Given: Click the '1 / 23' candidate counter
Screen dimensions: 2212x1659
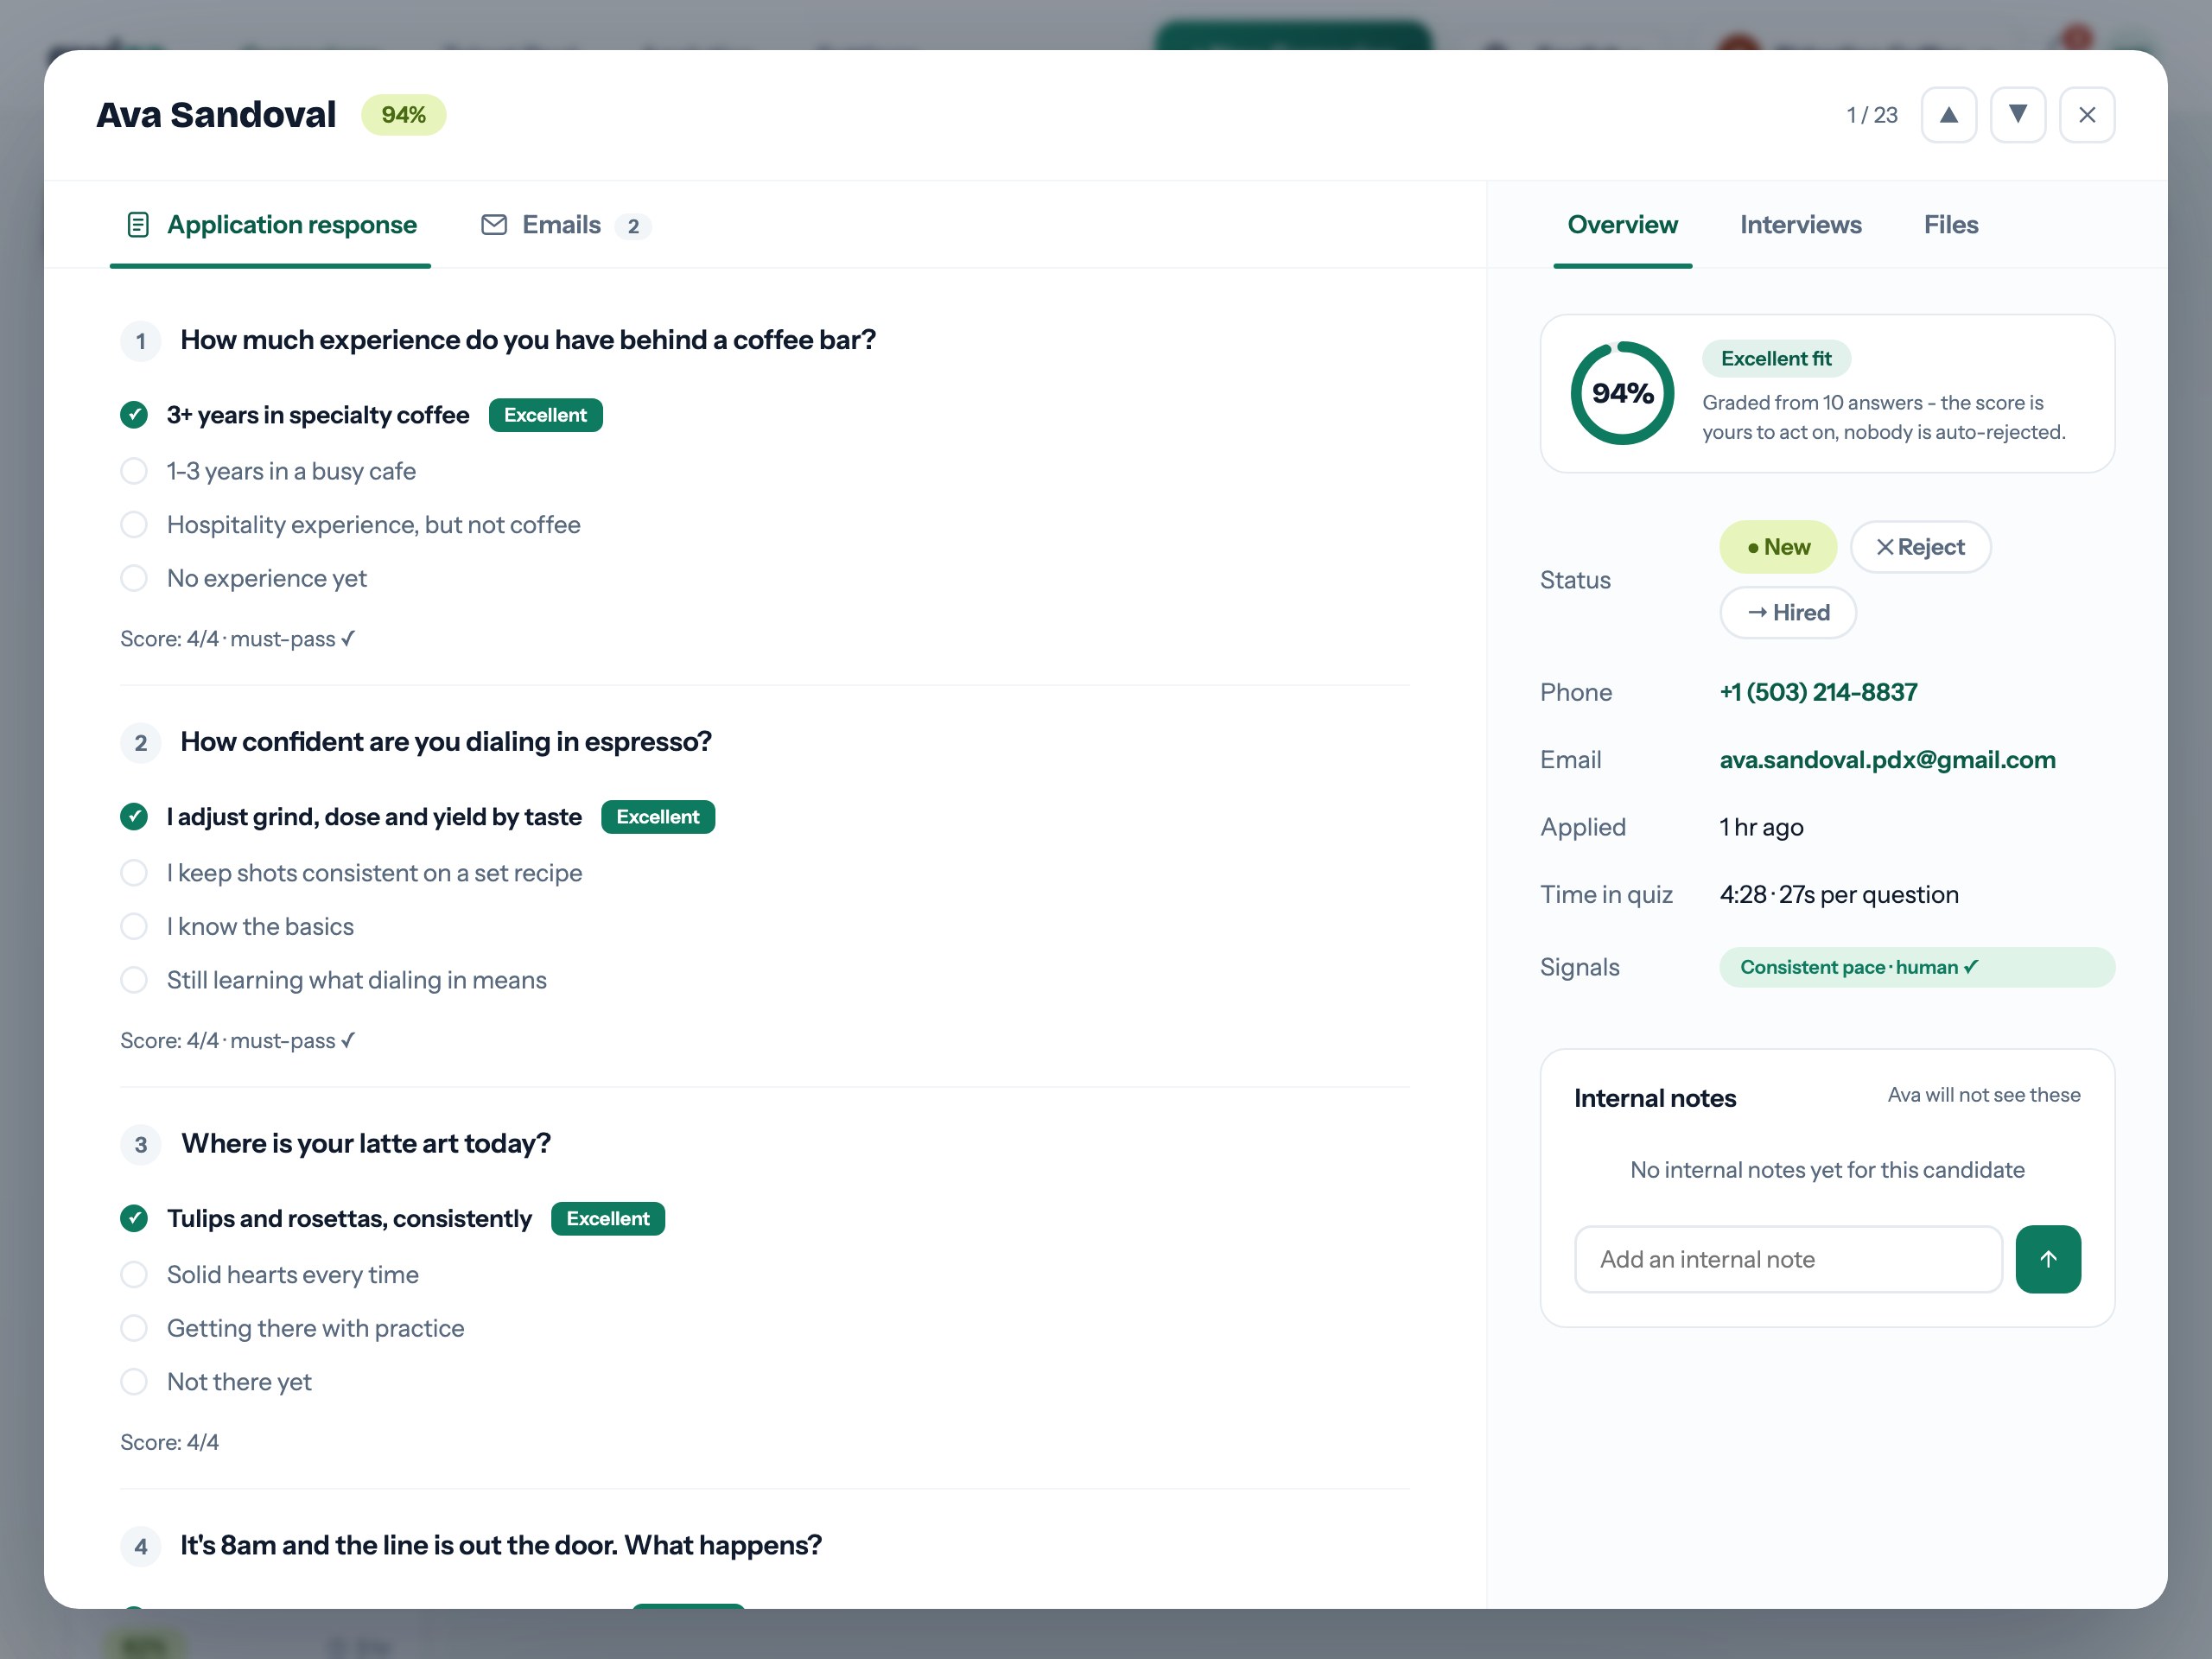Looking at the screenshot, I should [1871, 116].
